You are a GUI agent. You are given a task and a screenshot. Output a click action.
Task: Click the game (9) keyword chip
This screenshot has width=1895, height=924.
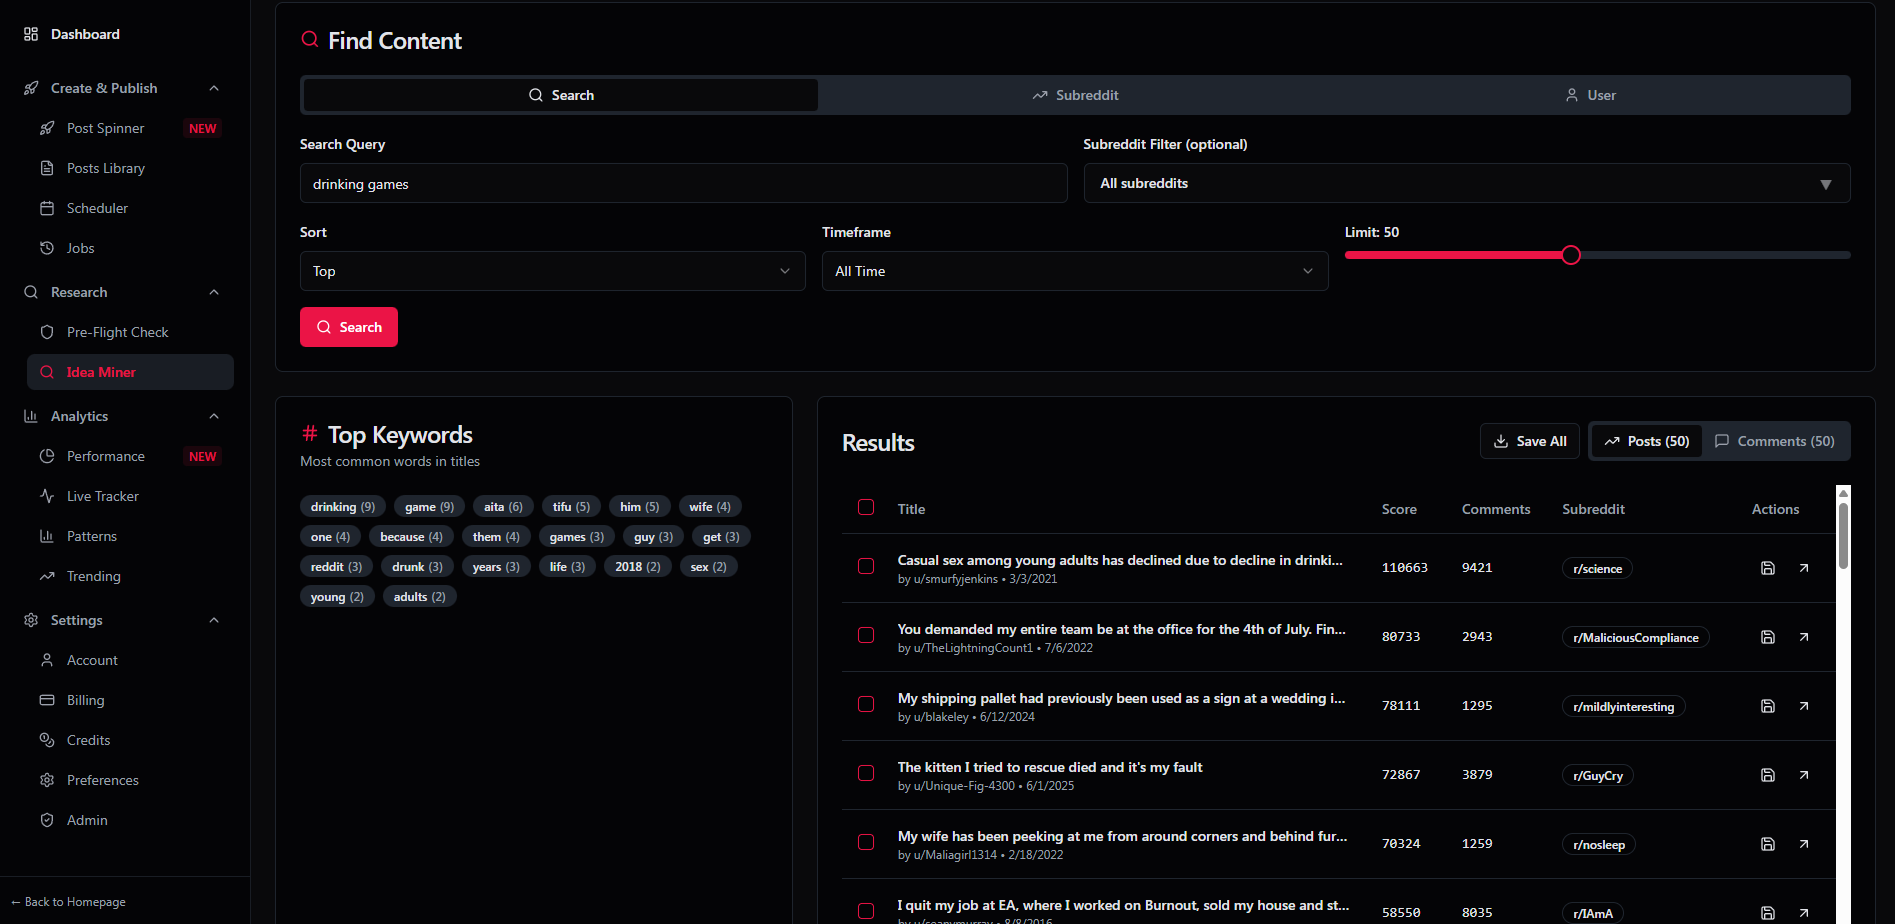point(429,507)
